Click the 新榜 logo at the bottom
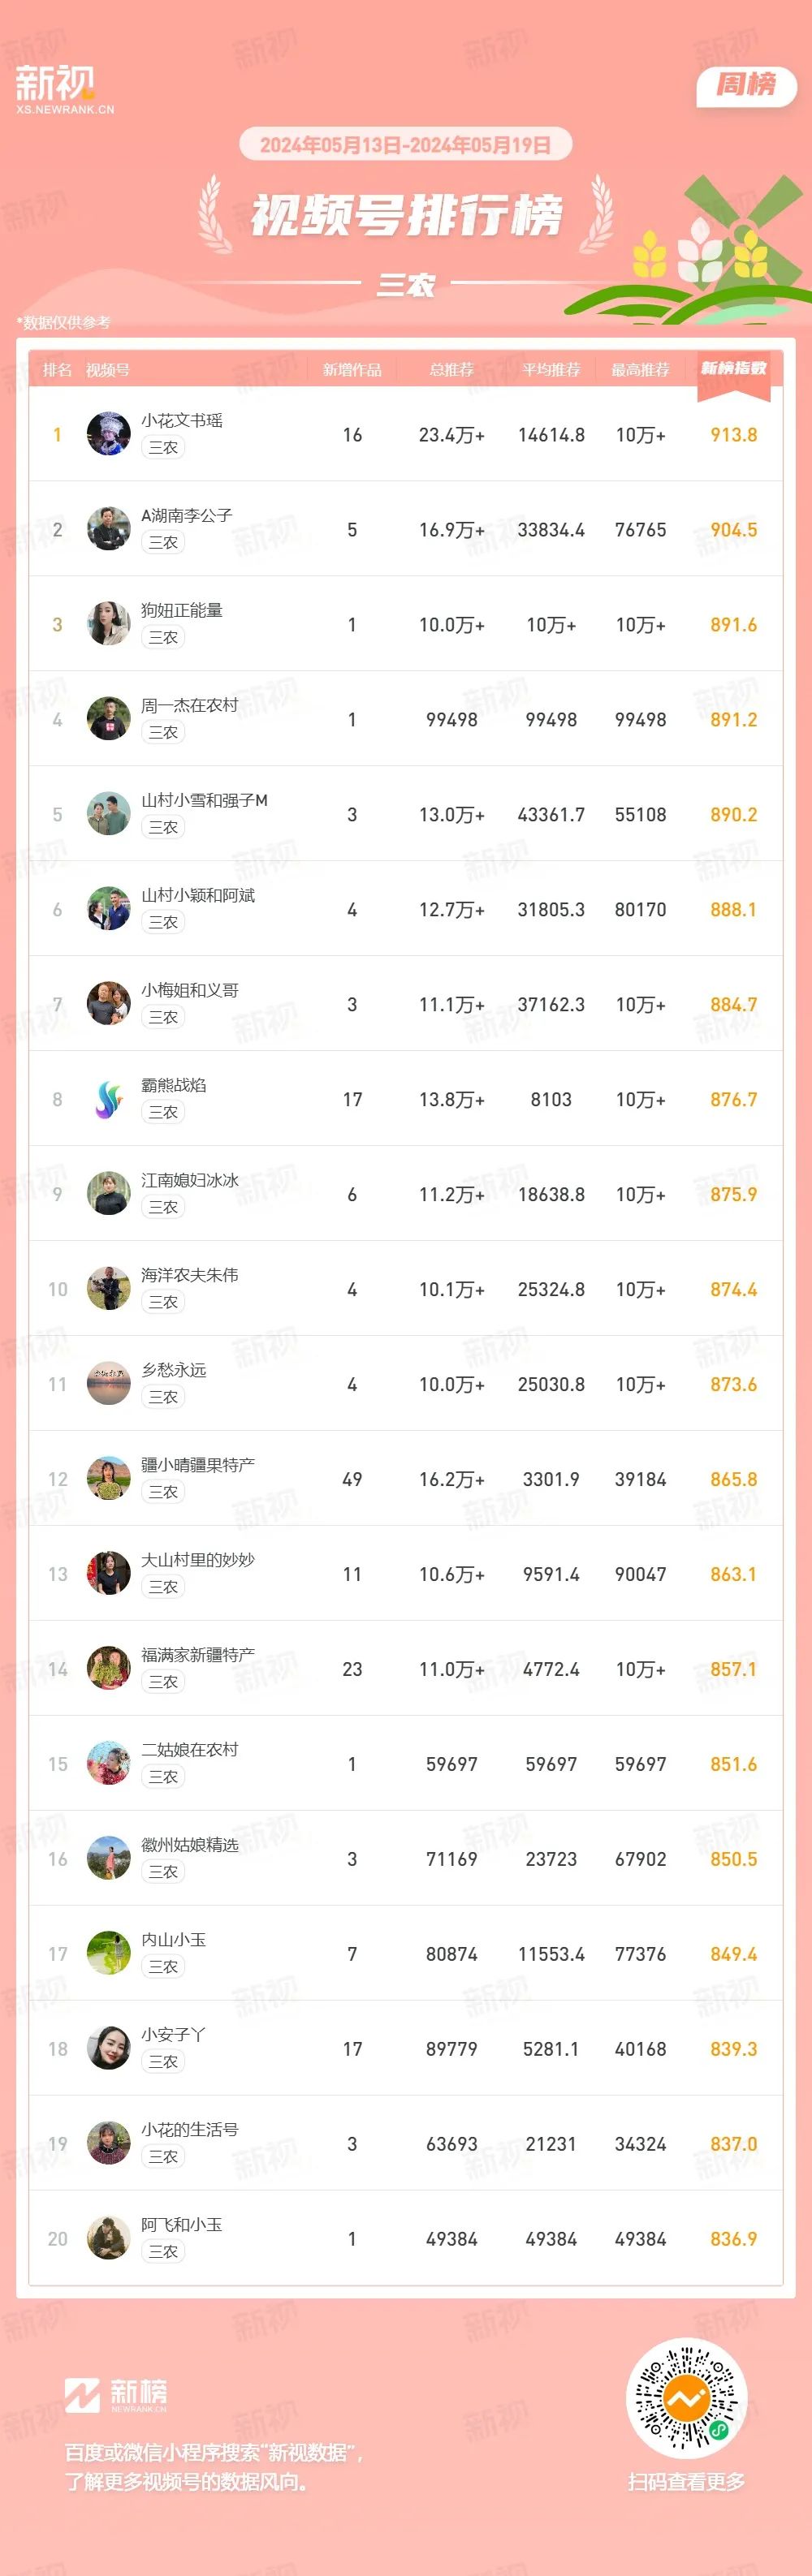Screen dimensions: 812x2576 click(x=116, y=2395)
